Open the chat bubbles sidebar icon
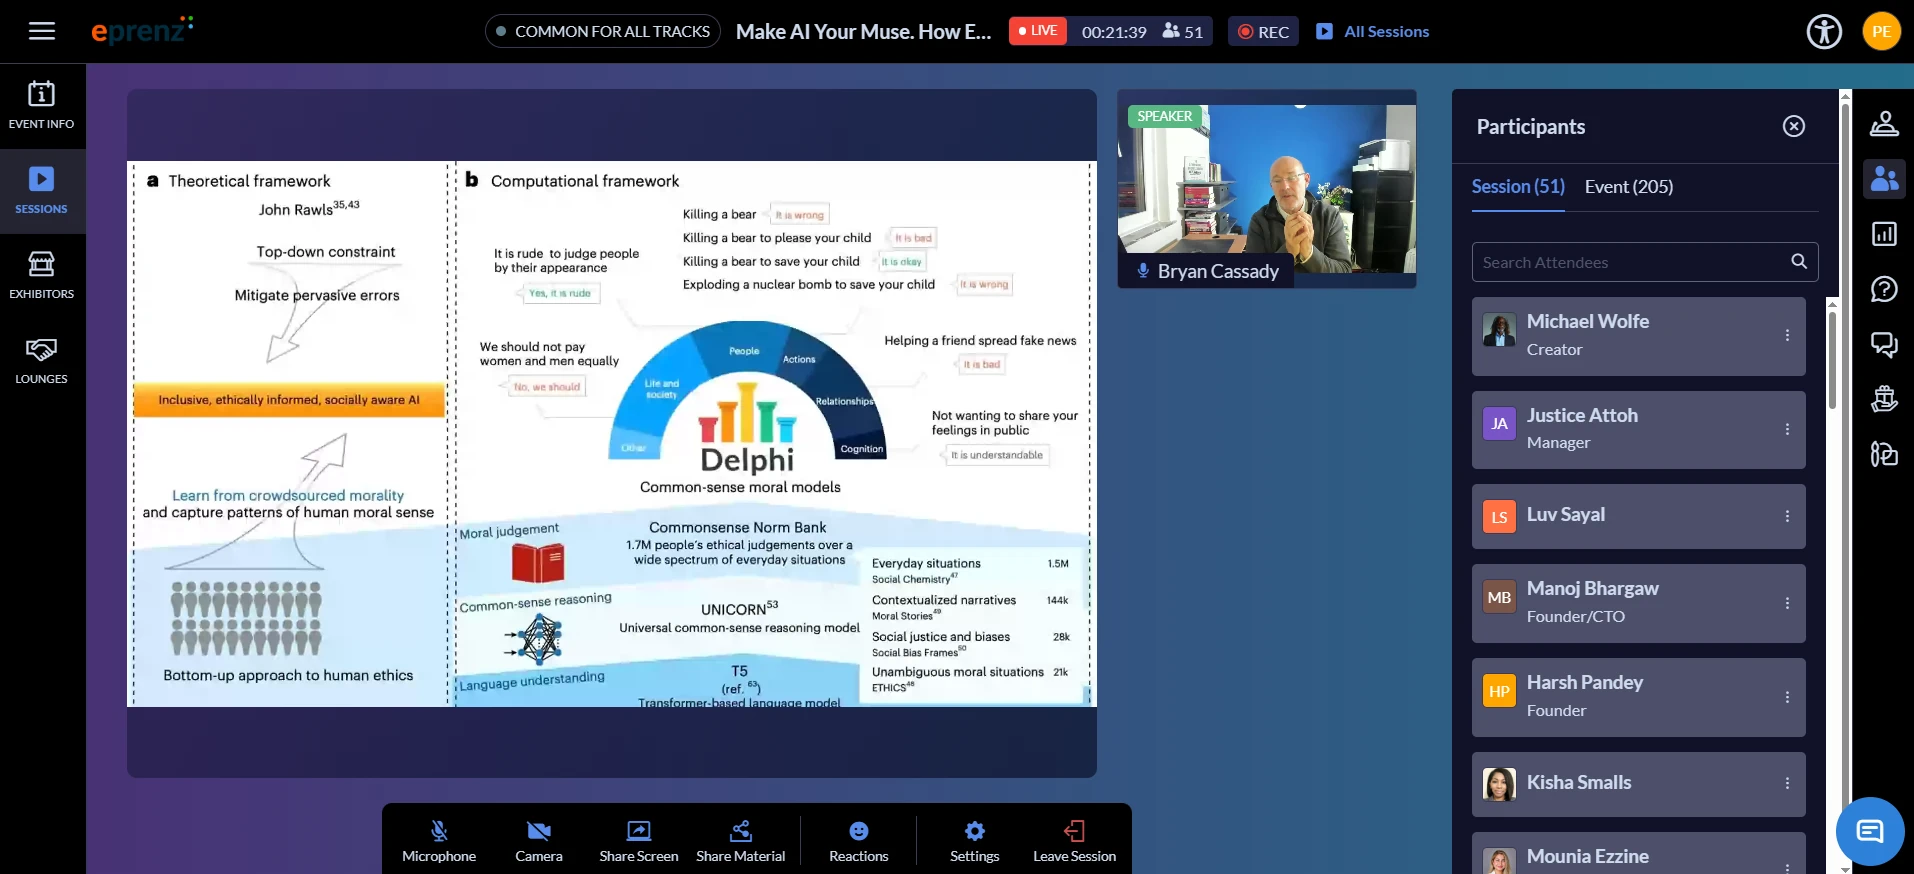This screenshot has width=1914, height=874. (1884, 345)
